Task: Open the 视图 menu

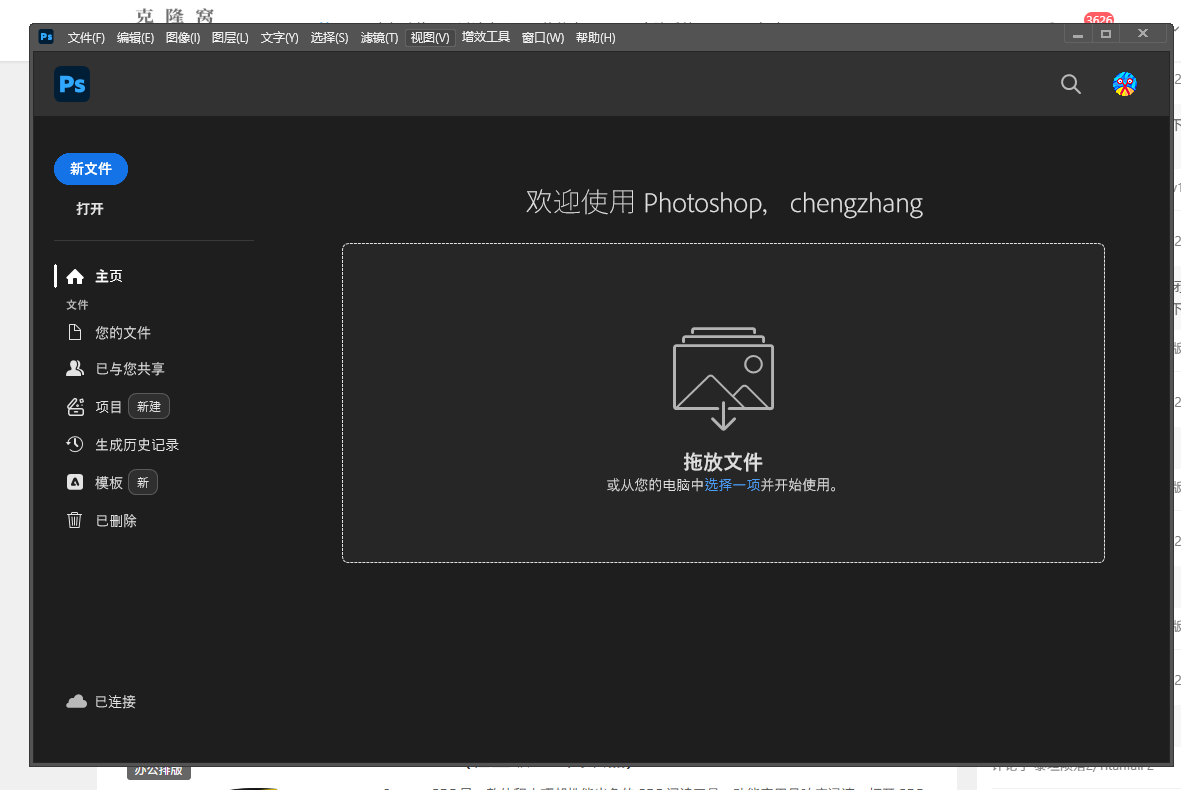Action: (x=429, y=37)
